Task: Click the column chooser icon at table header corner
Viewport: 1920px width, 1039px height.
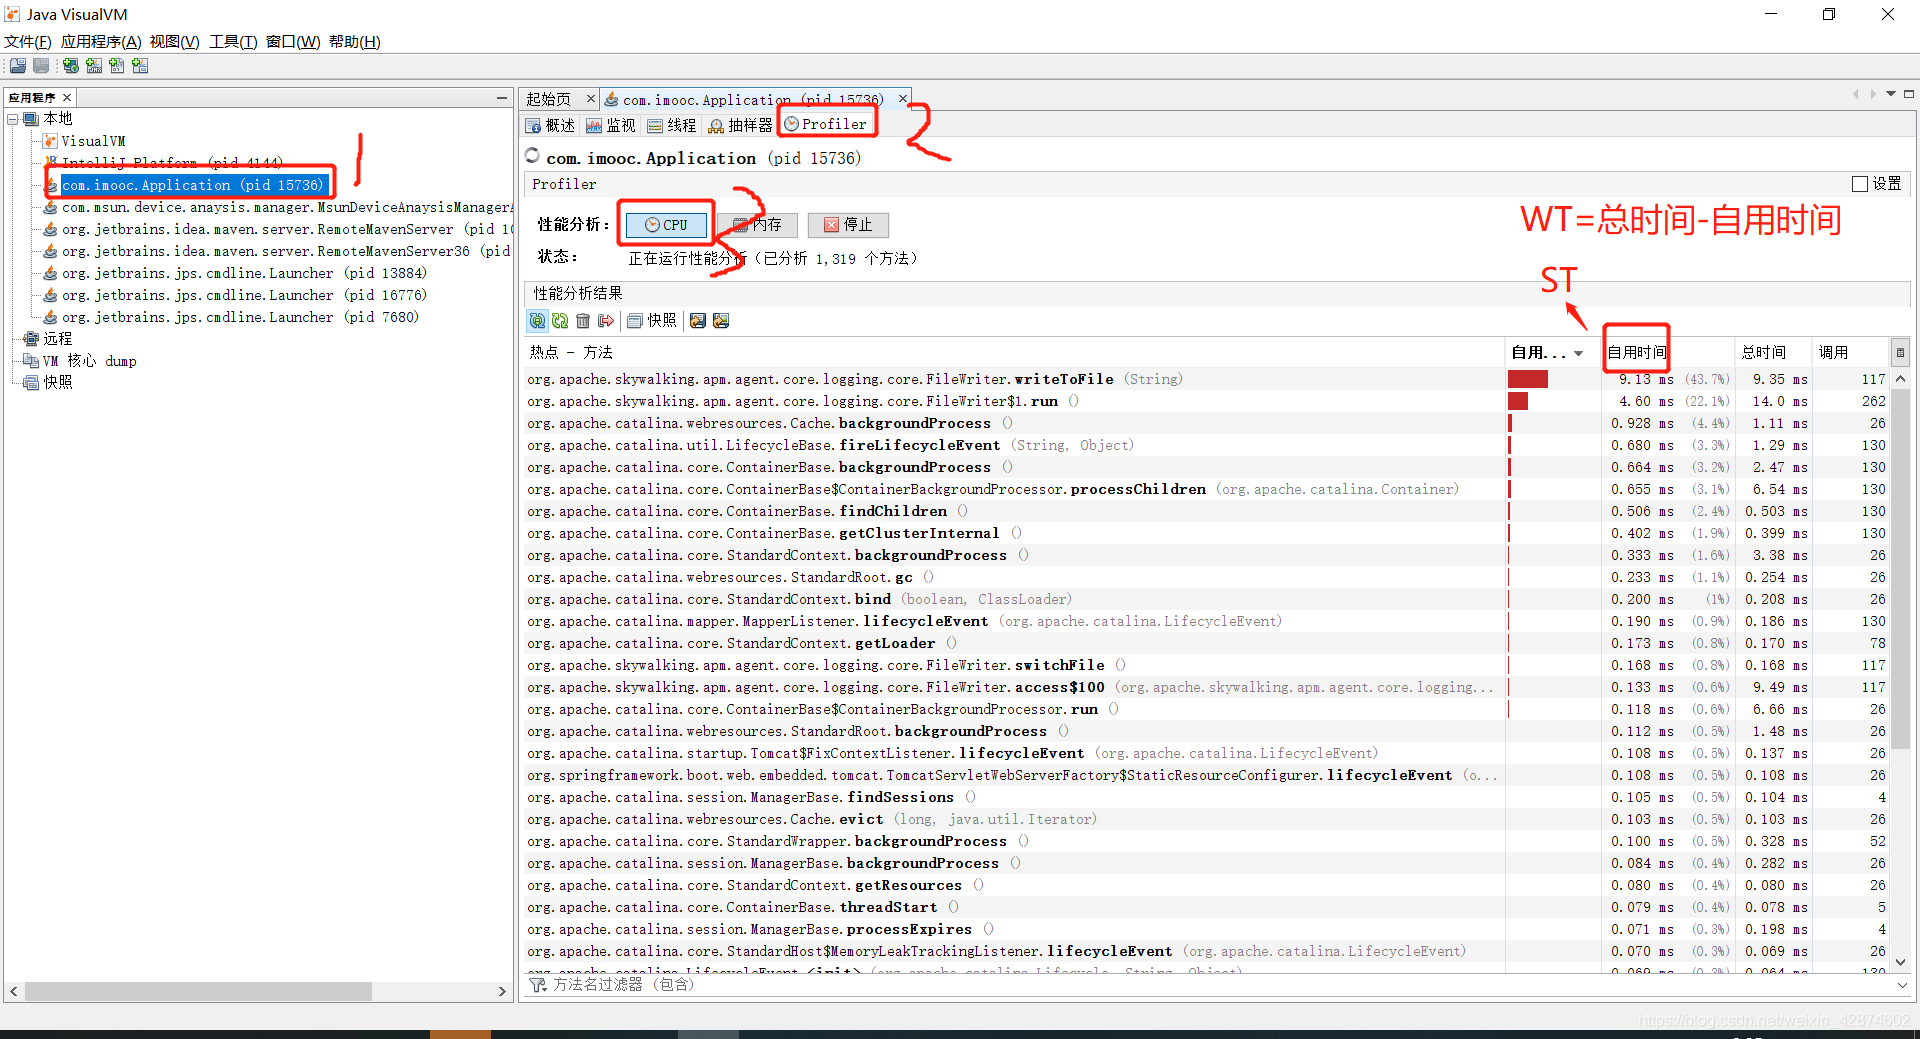Action: tap(1900, 352)
